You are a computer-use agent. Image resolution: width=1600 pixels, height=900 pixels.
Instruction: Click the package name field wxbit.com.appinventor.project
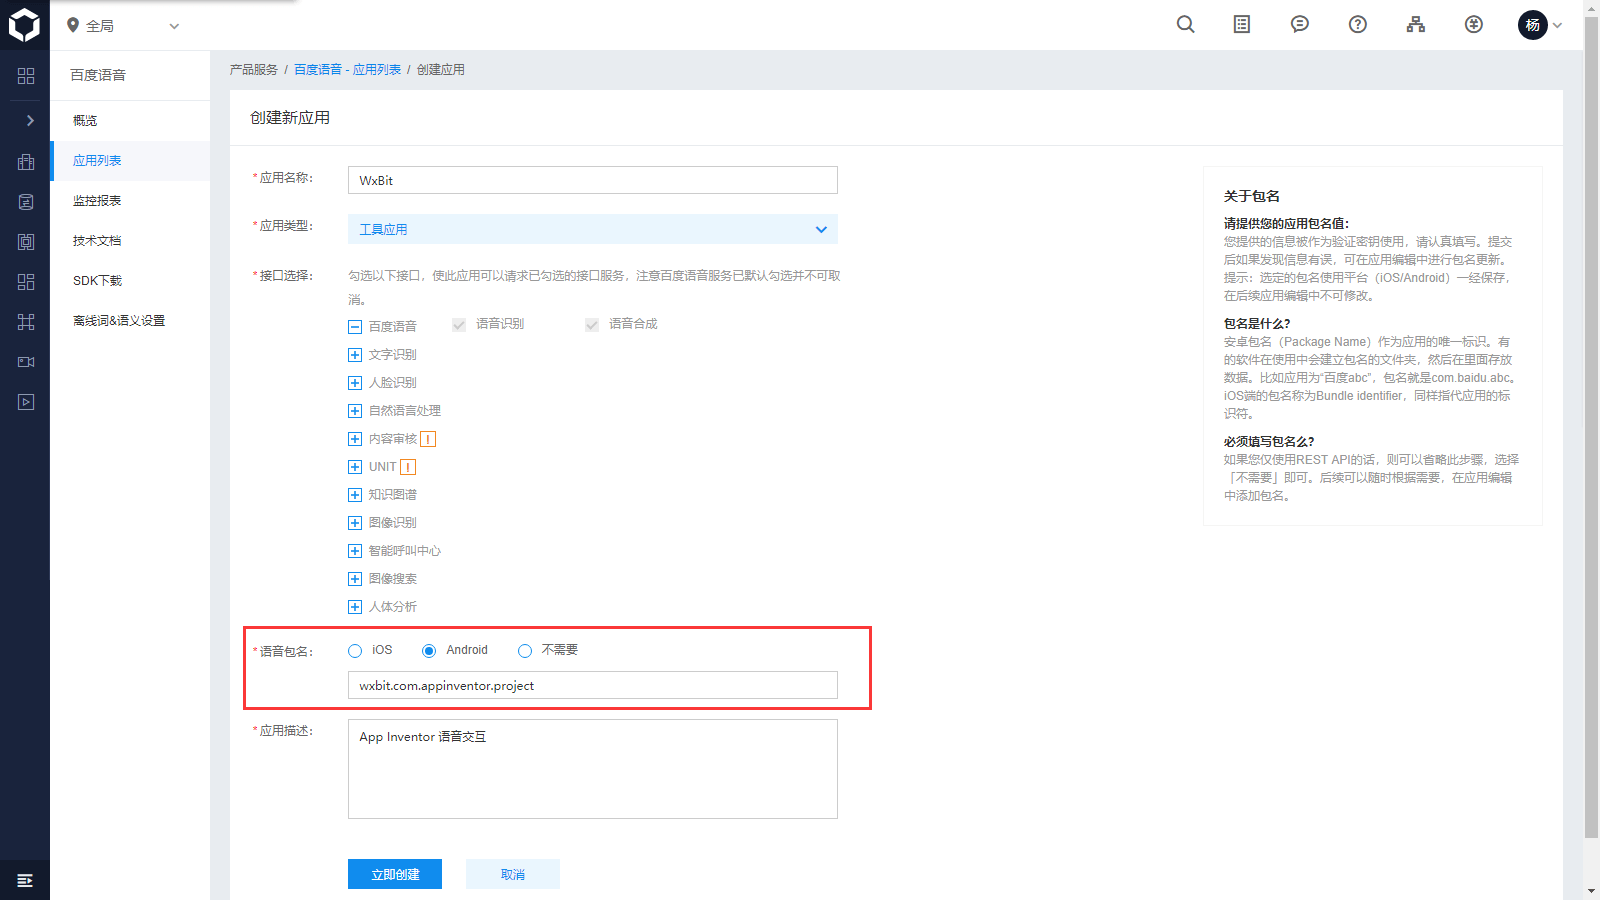click(x=593, y=685)
